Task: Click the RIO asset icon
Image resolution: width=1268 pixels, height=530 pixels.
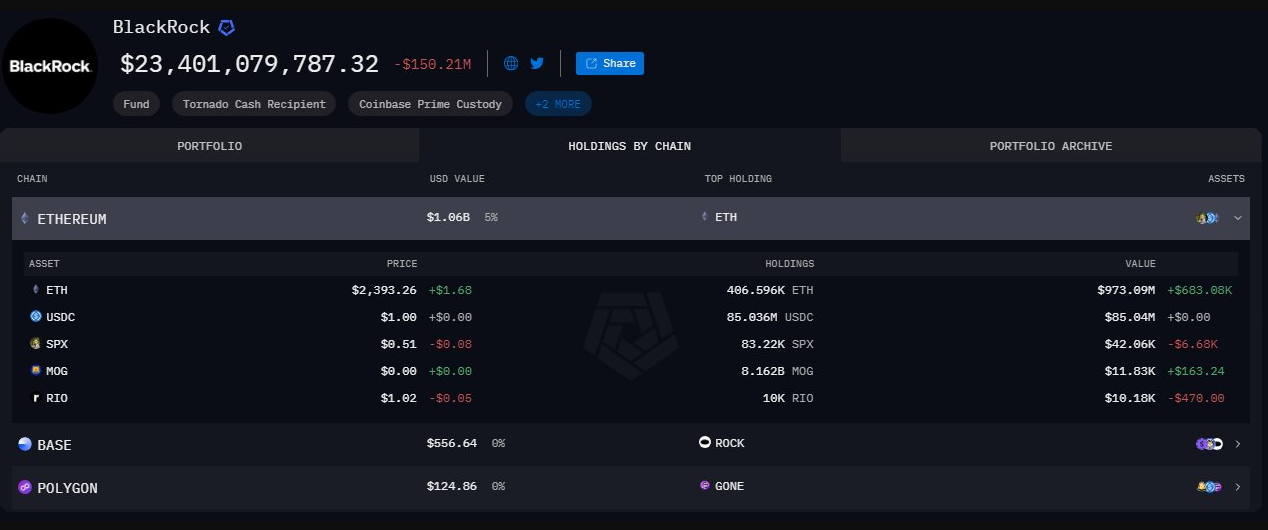Action: (36, 398)
